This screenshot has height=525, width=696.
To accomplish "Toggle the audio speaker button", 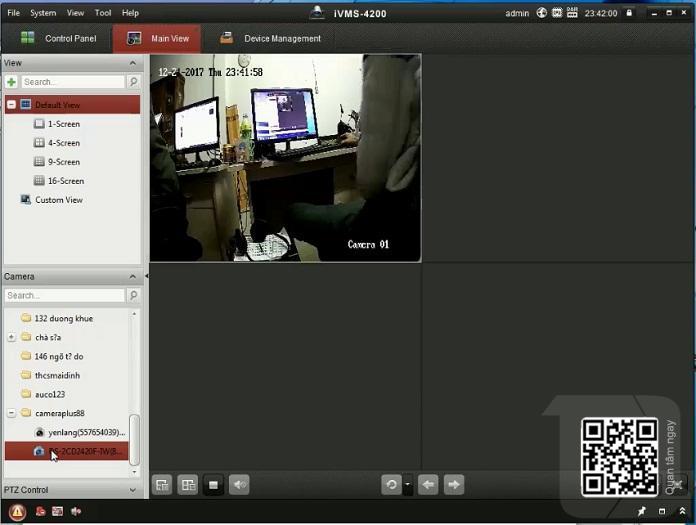I will coord(239,485).
